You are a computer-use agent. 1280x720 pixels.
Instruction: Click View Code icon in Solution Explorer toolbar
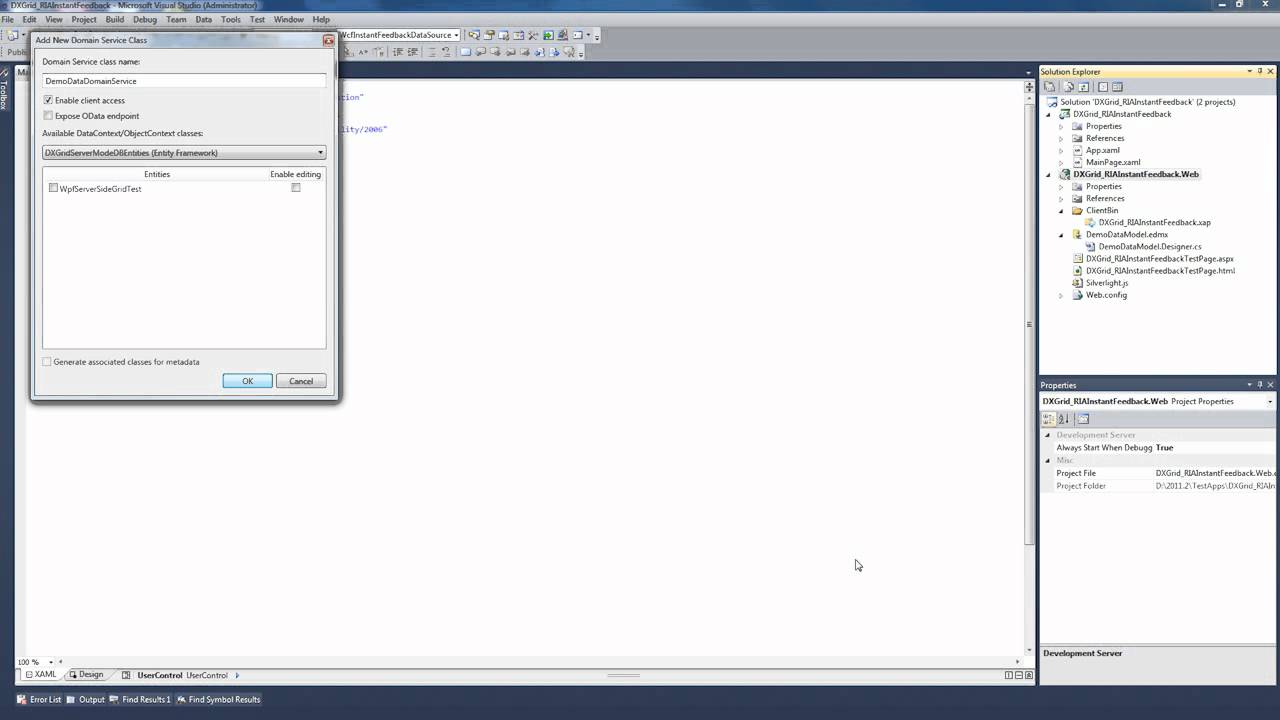[x=1103, y=87]
